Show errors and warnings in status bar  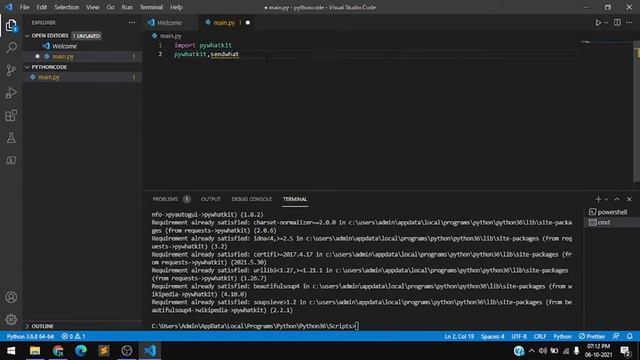[73, 336]
